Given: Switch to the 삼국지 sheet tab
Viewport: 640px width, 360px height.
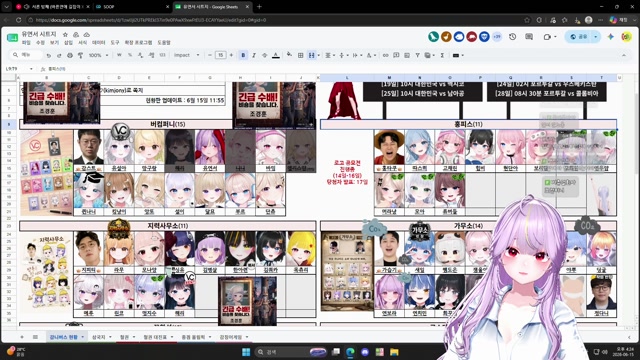Looking at the screenshot, I should tap(101, 337).
